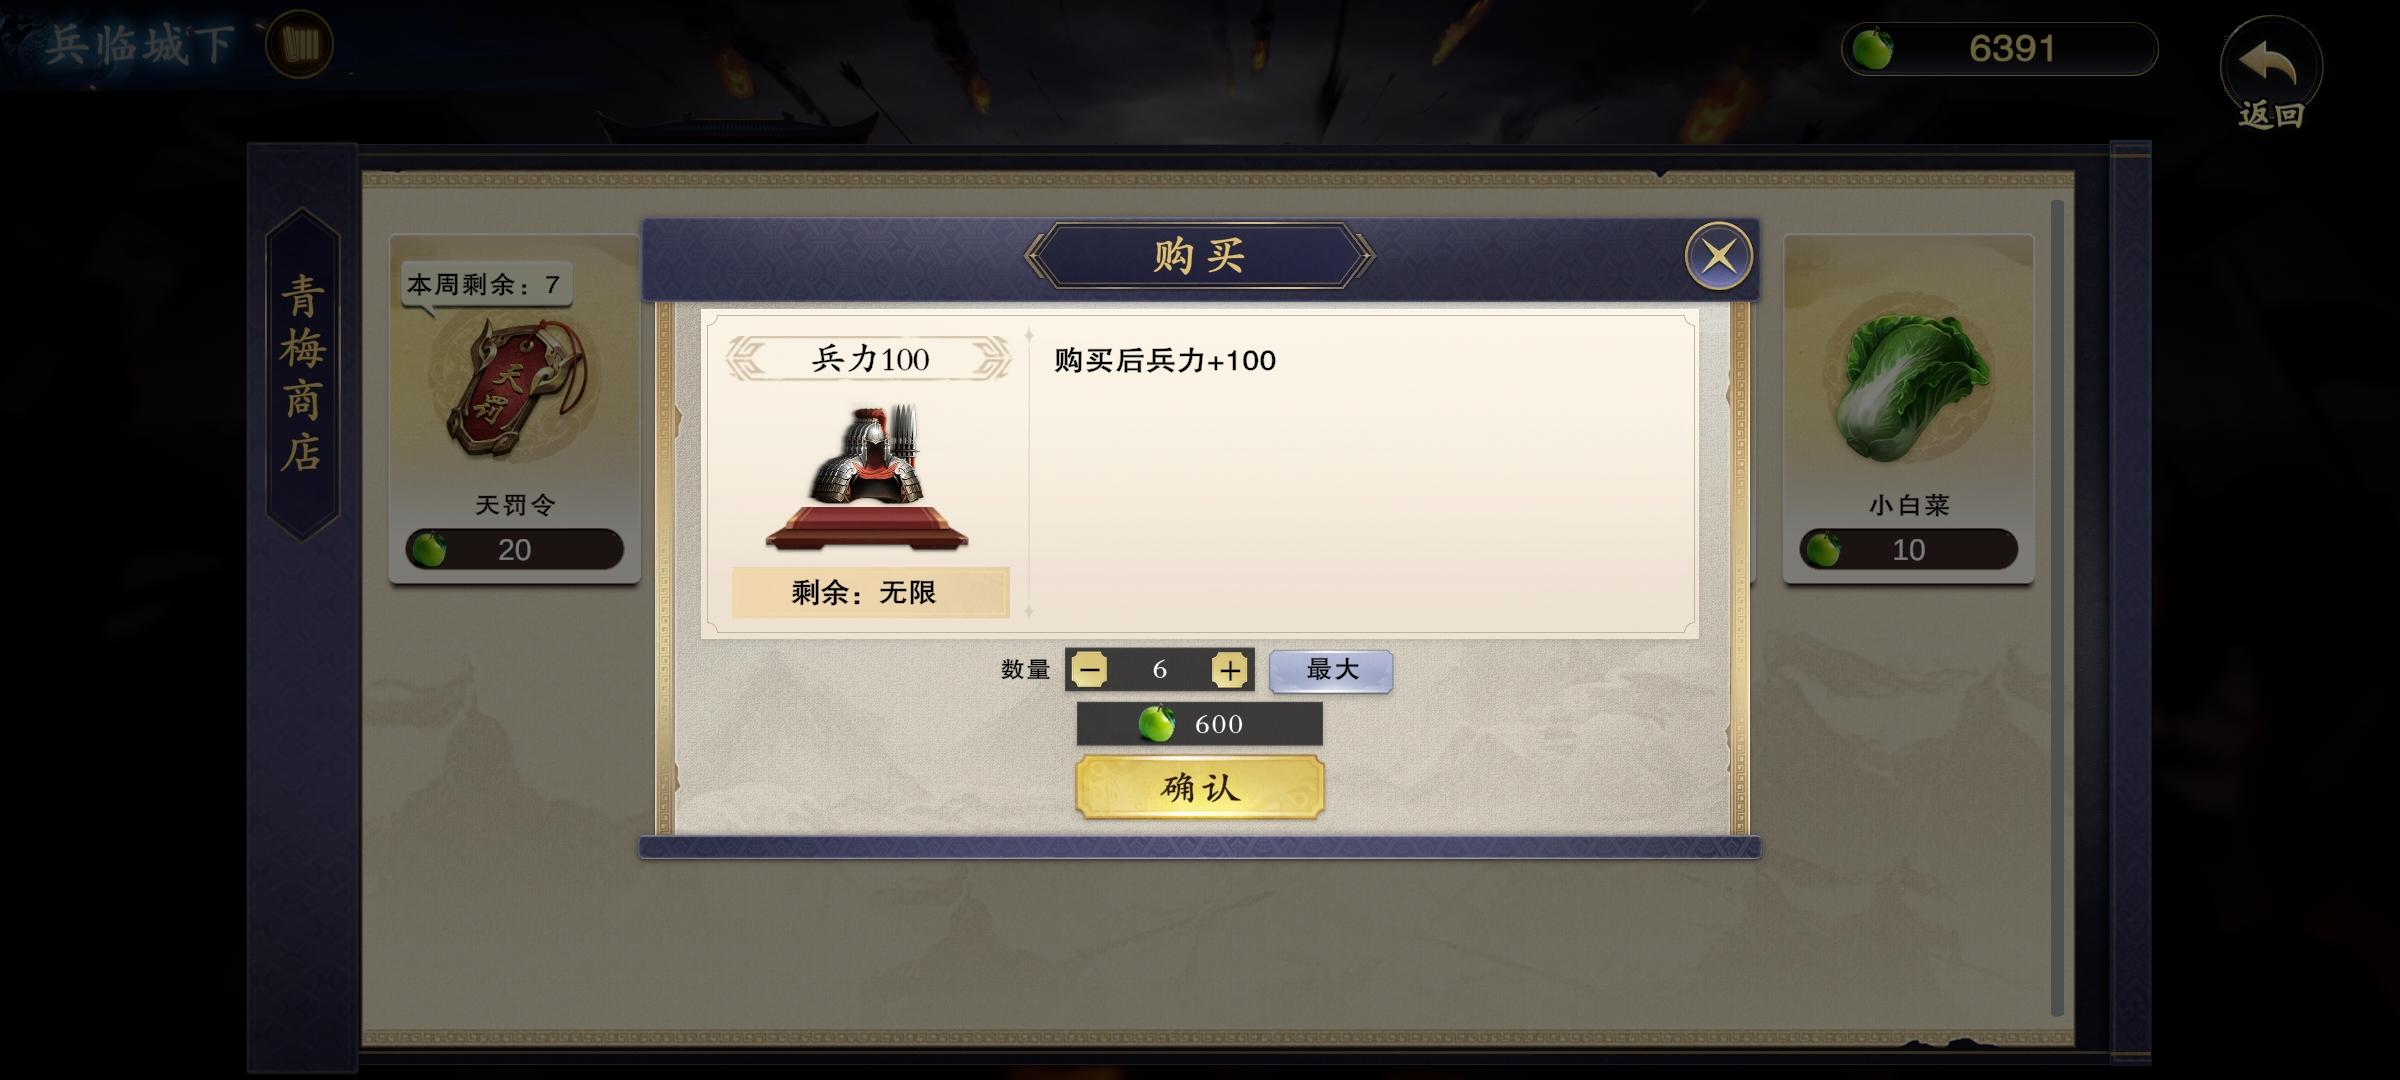The height and width of the screenshot is (1080, 2400).
Task: Click the 本周剩余 7 badge
Action: (x=486, y=285)
